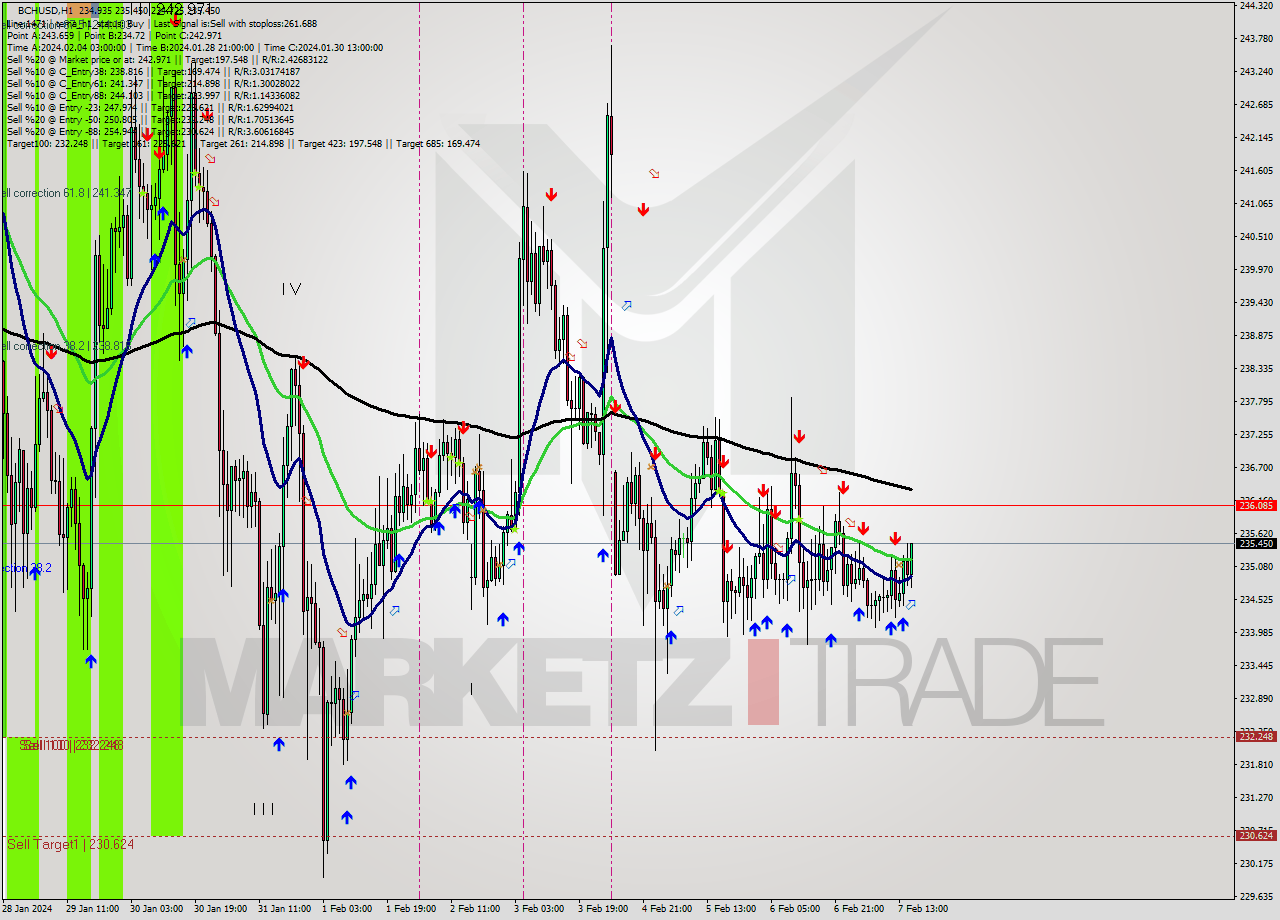
Task: Click the 'Sell %20 @ Entry -88: 254.94' line
Action: 150,131
